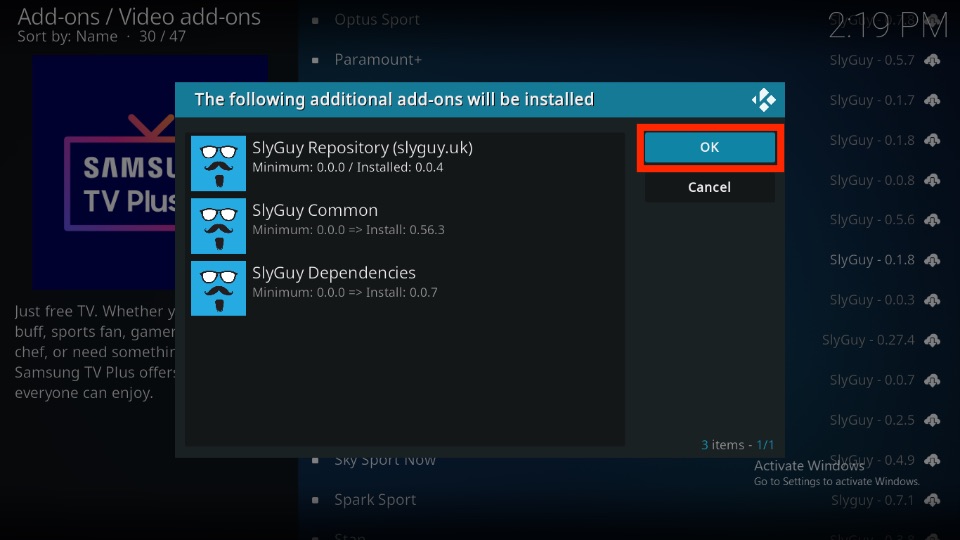Click download cloud icon beside Slyguy - 0.7.1
This screenshot has width=960, height=540.
coord(932,500)
